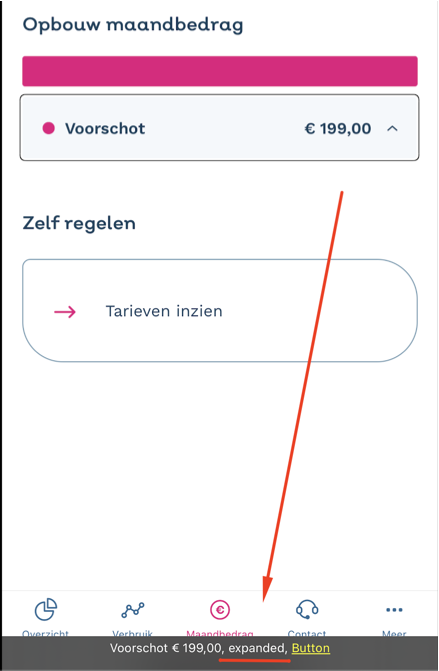This screenshot has width=439, height=671.
Task: Toggle the Voorschot € 199,00 accordion
Action: 220,128
